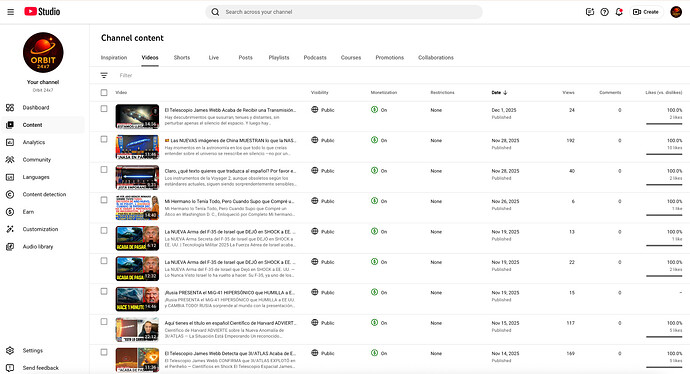Click the Content detection icon
The height and width of the screenshot is (374, 690).
tap(10, 194)
